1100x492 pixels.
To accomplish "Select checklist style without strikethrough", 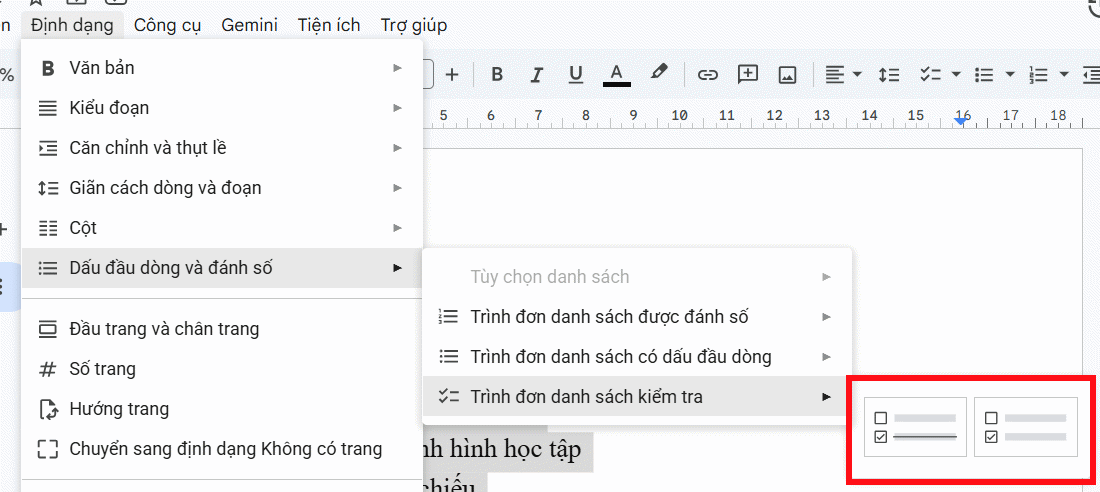I will 1026,427.
